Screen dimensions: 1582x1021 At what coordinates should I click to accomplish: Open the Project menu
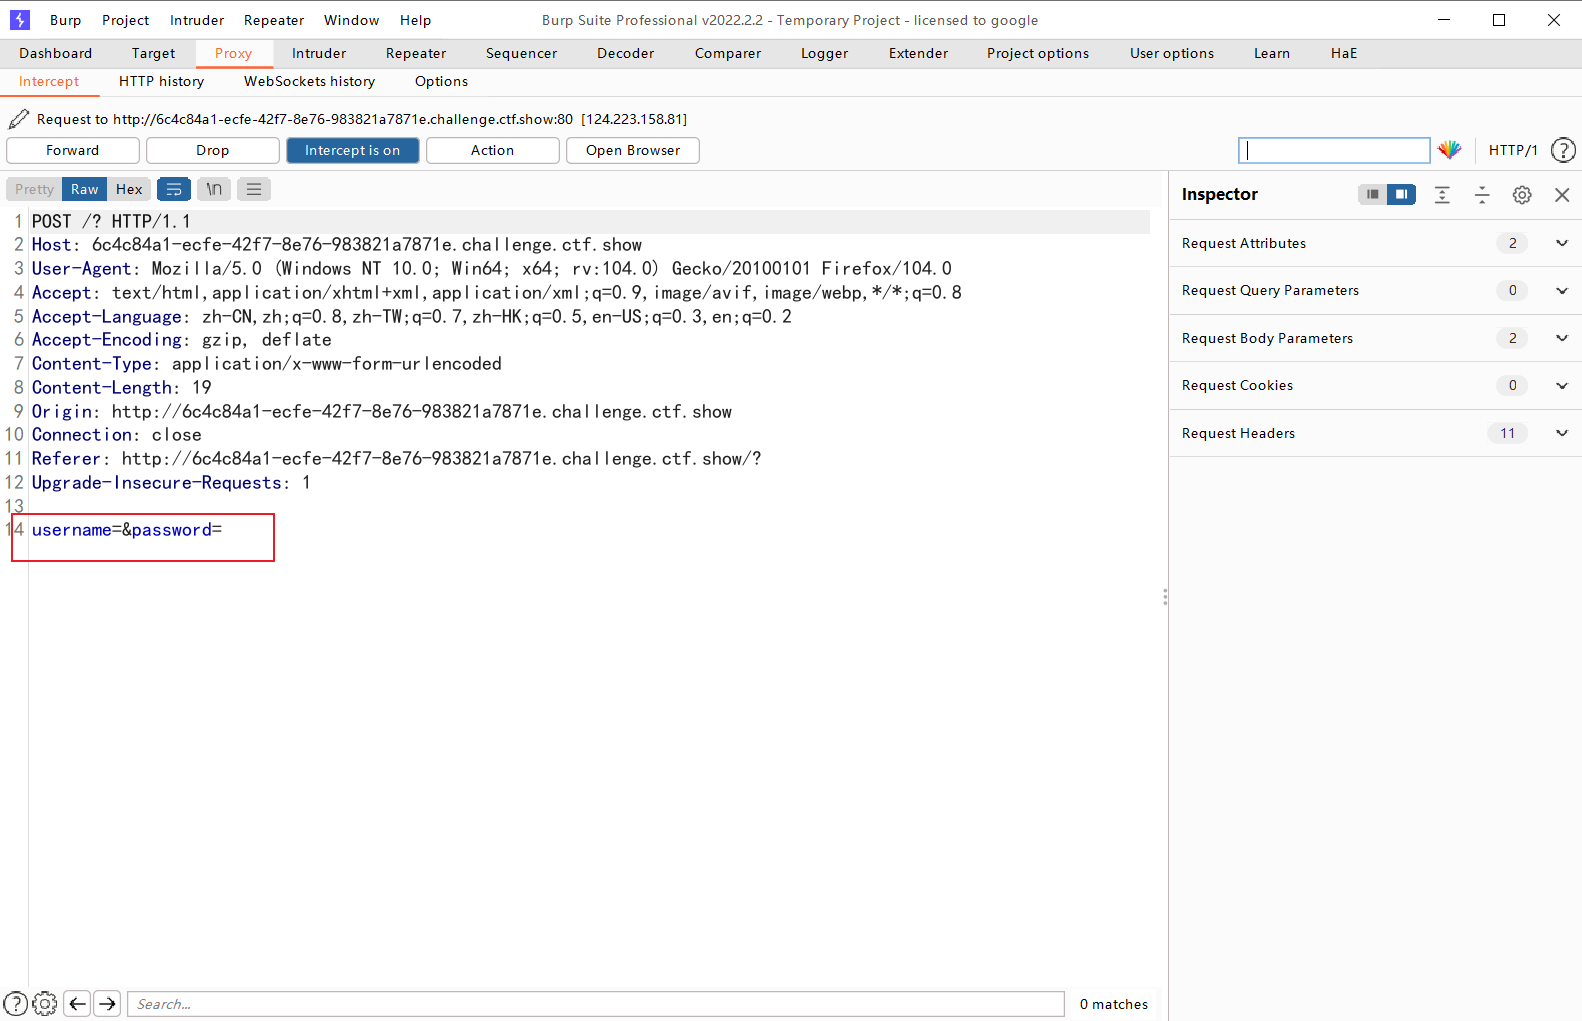click(x=125, y=20)
